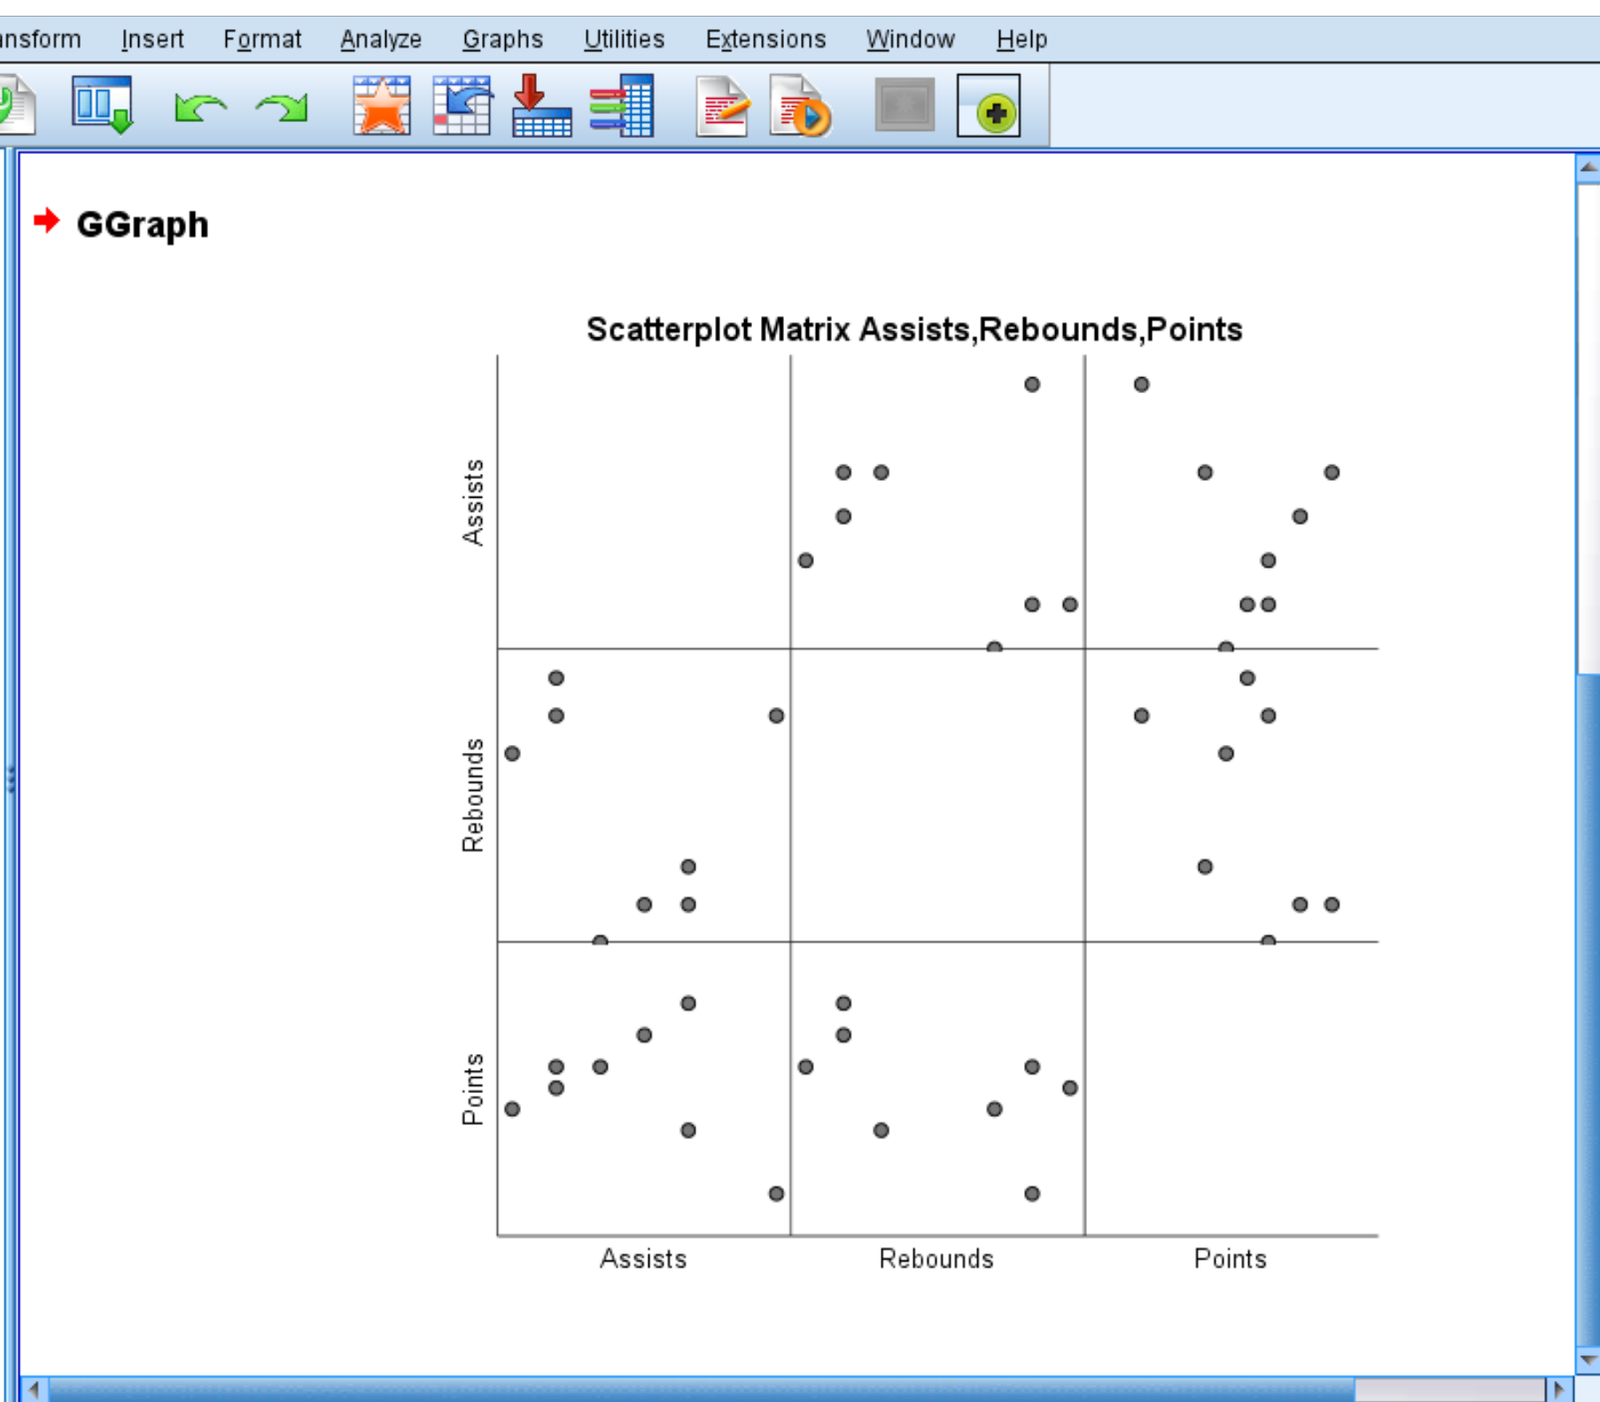Screen dimensions: 1600x1402
Task: Open the Format menu
Action: 262,39
